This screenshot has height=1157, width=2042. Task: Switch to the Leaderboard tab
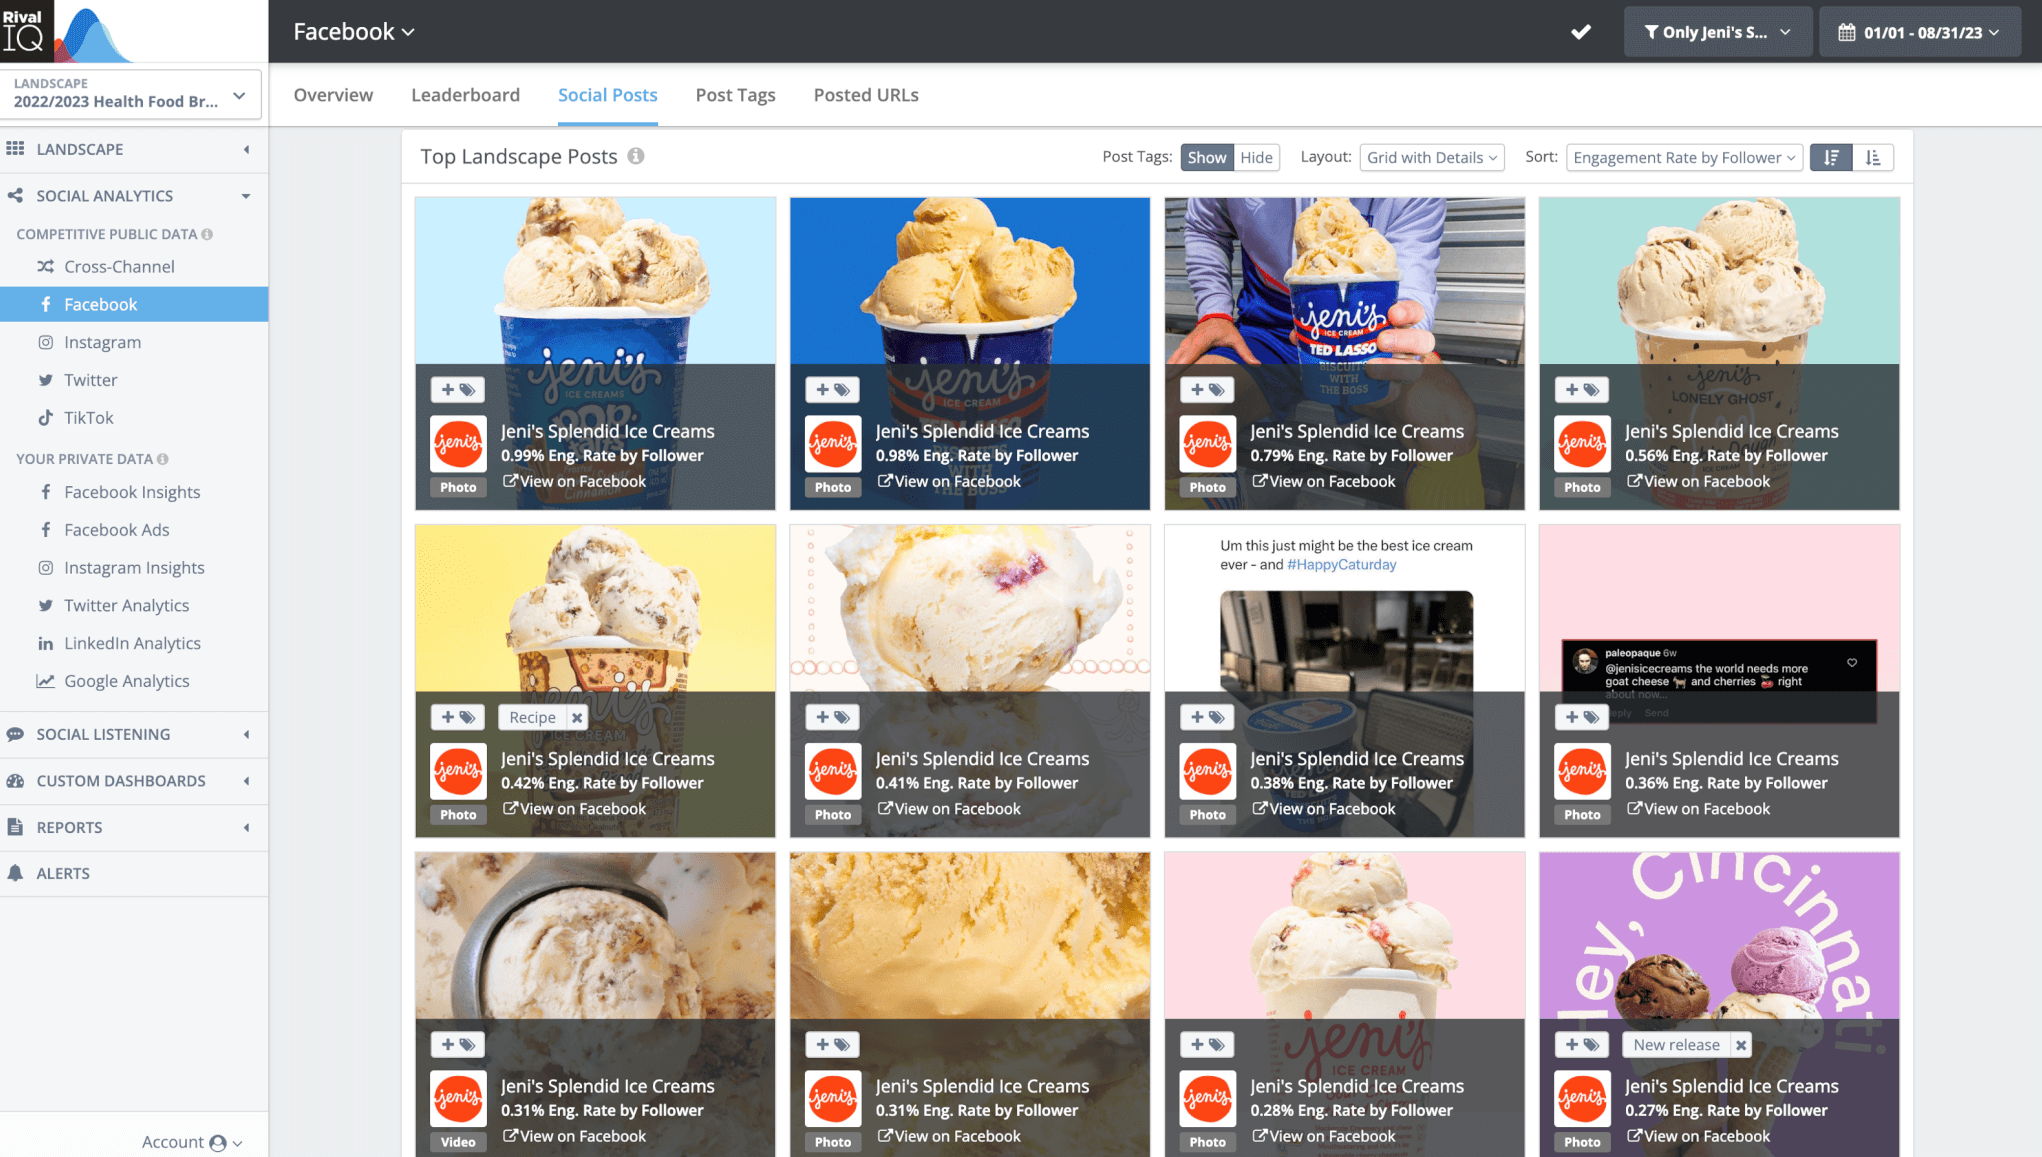pos(465,95)
